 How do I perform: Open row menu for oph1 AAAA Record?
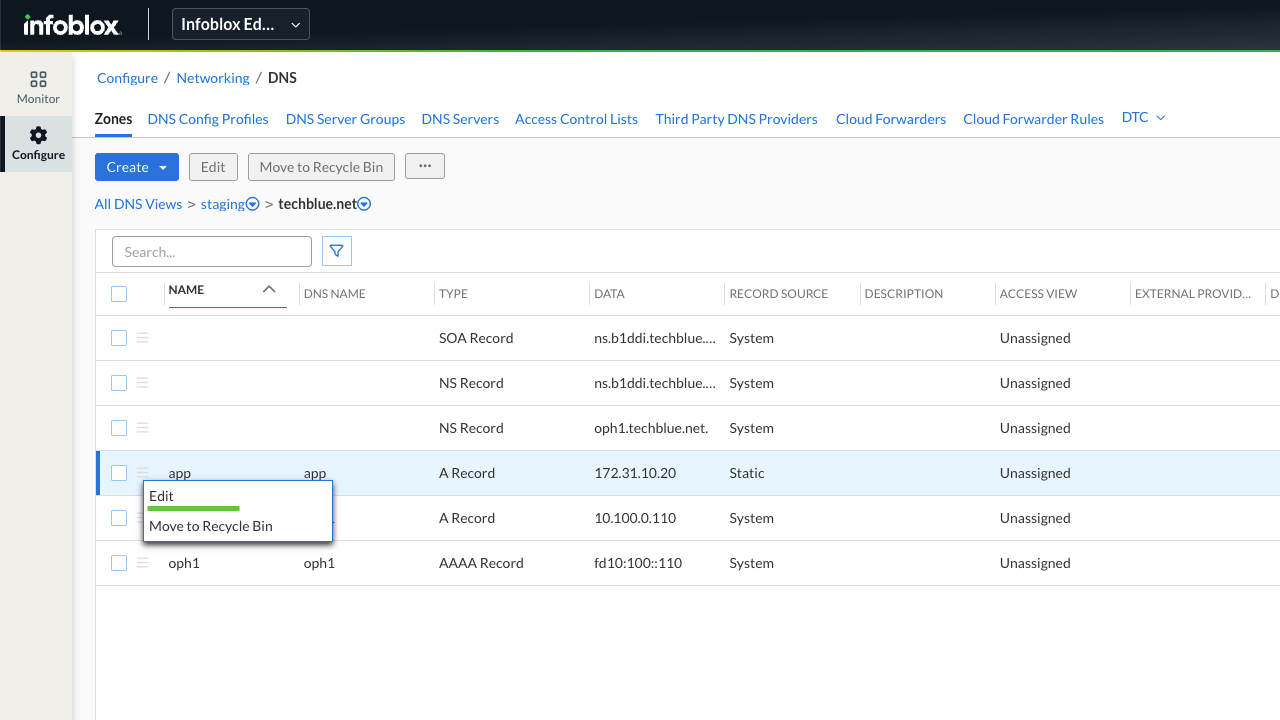(143, 563)
